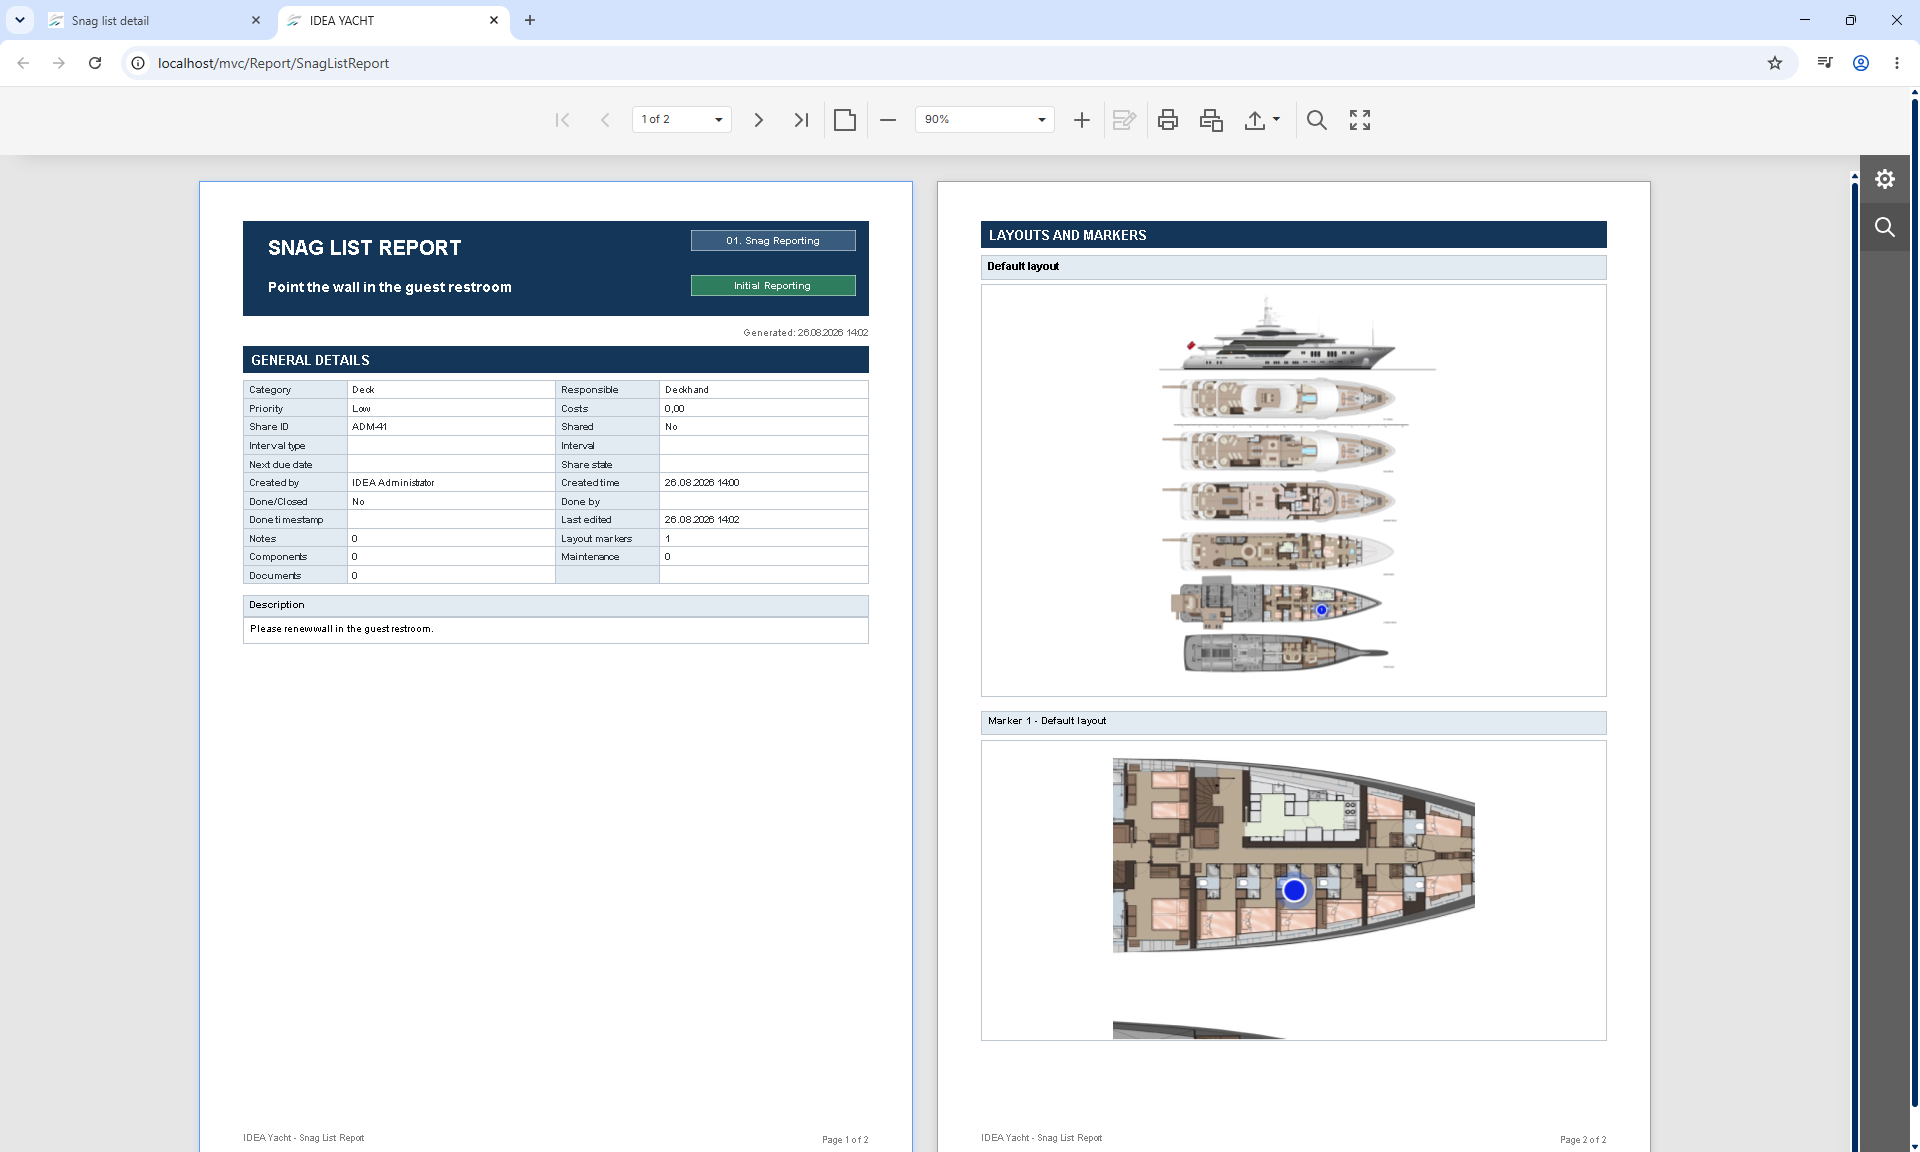Open export format dropdown arrow
Viewport: 1920px width, 1152px height.
1276,120
